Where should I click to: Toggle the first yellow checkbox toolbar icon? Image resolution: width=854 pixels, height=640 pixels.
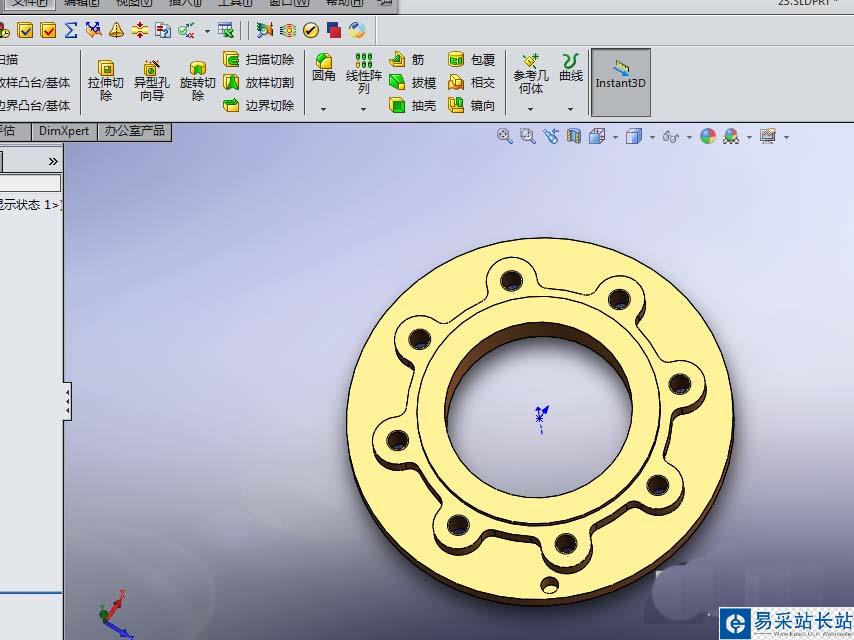pos(25,30)
